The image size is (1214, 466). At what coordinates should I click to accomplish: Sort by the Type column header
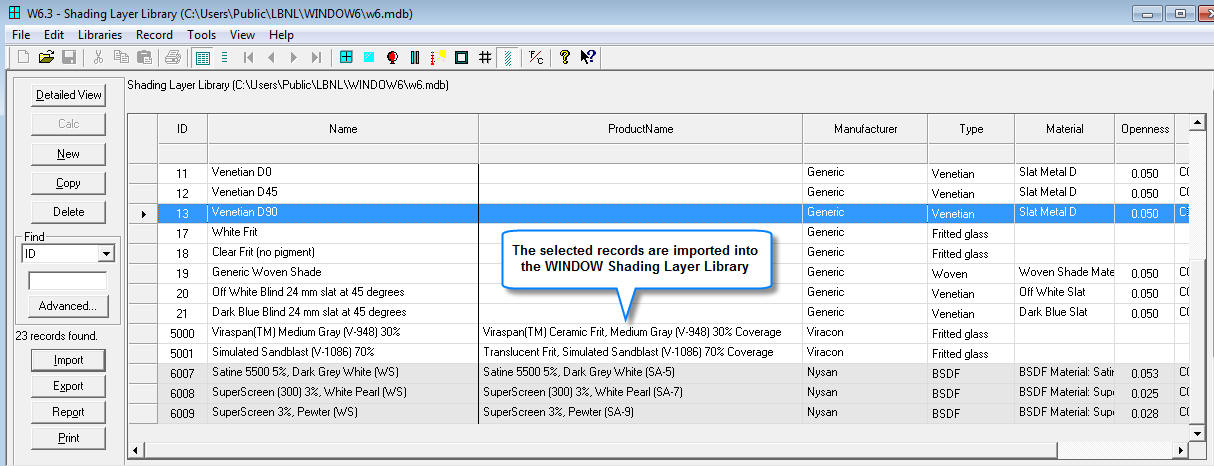coord(971,129)
